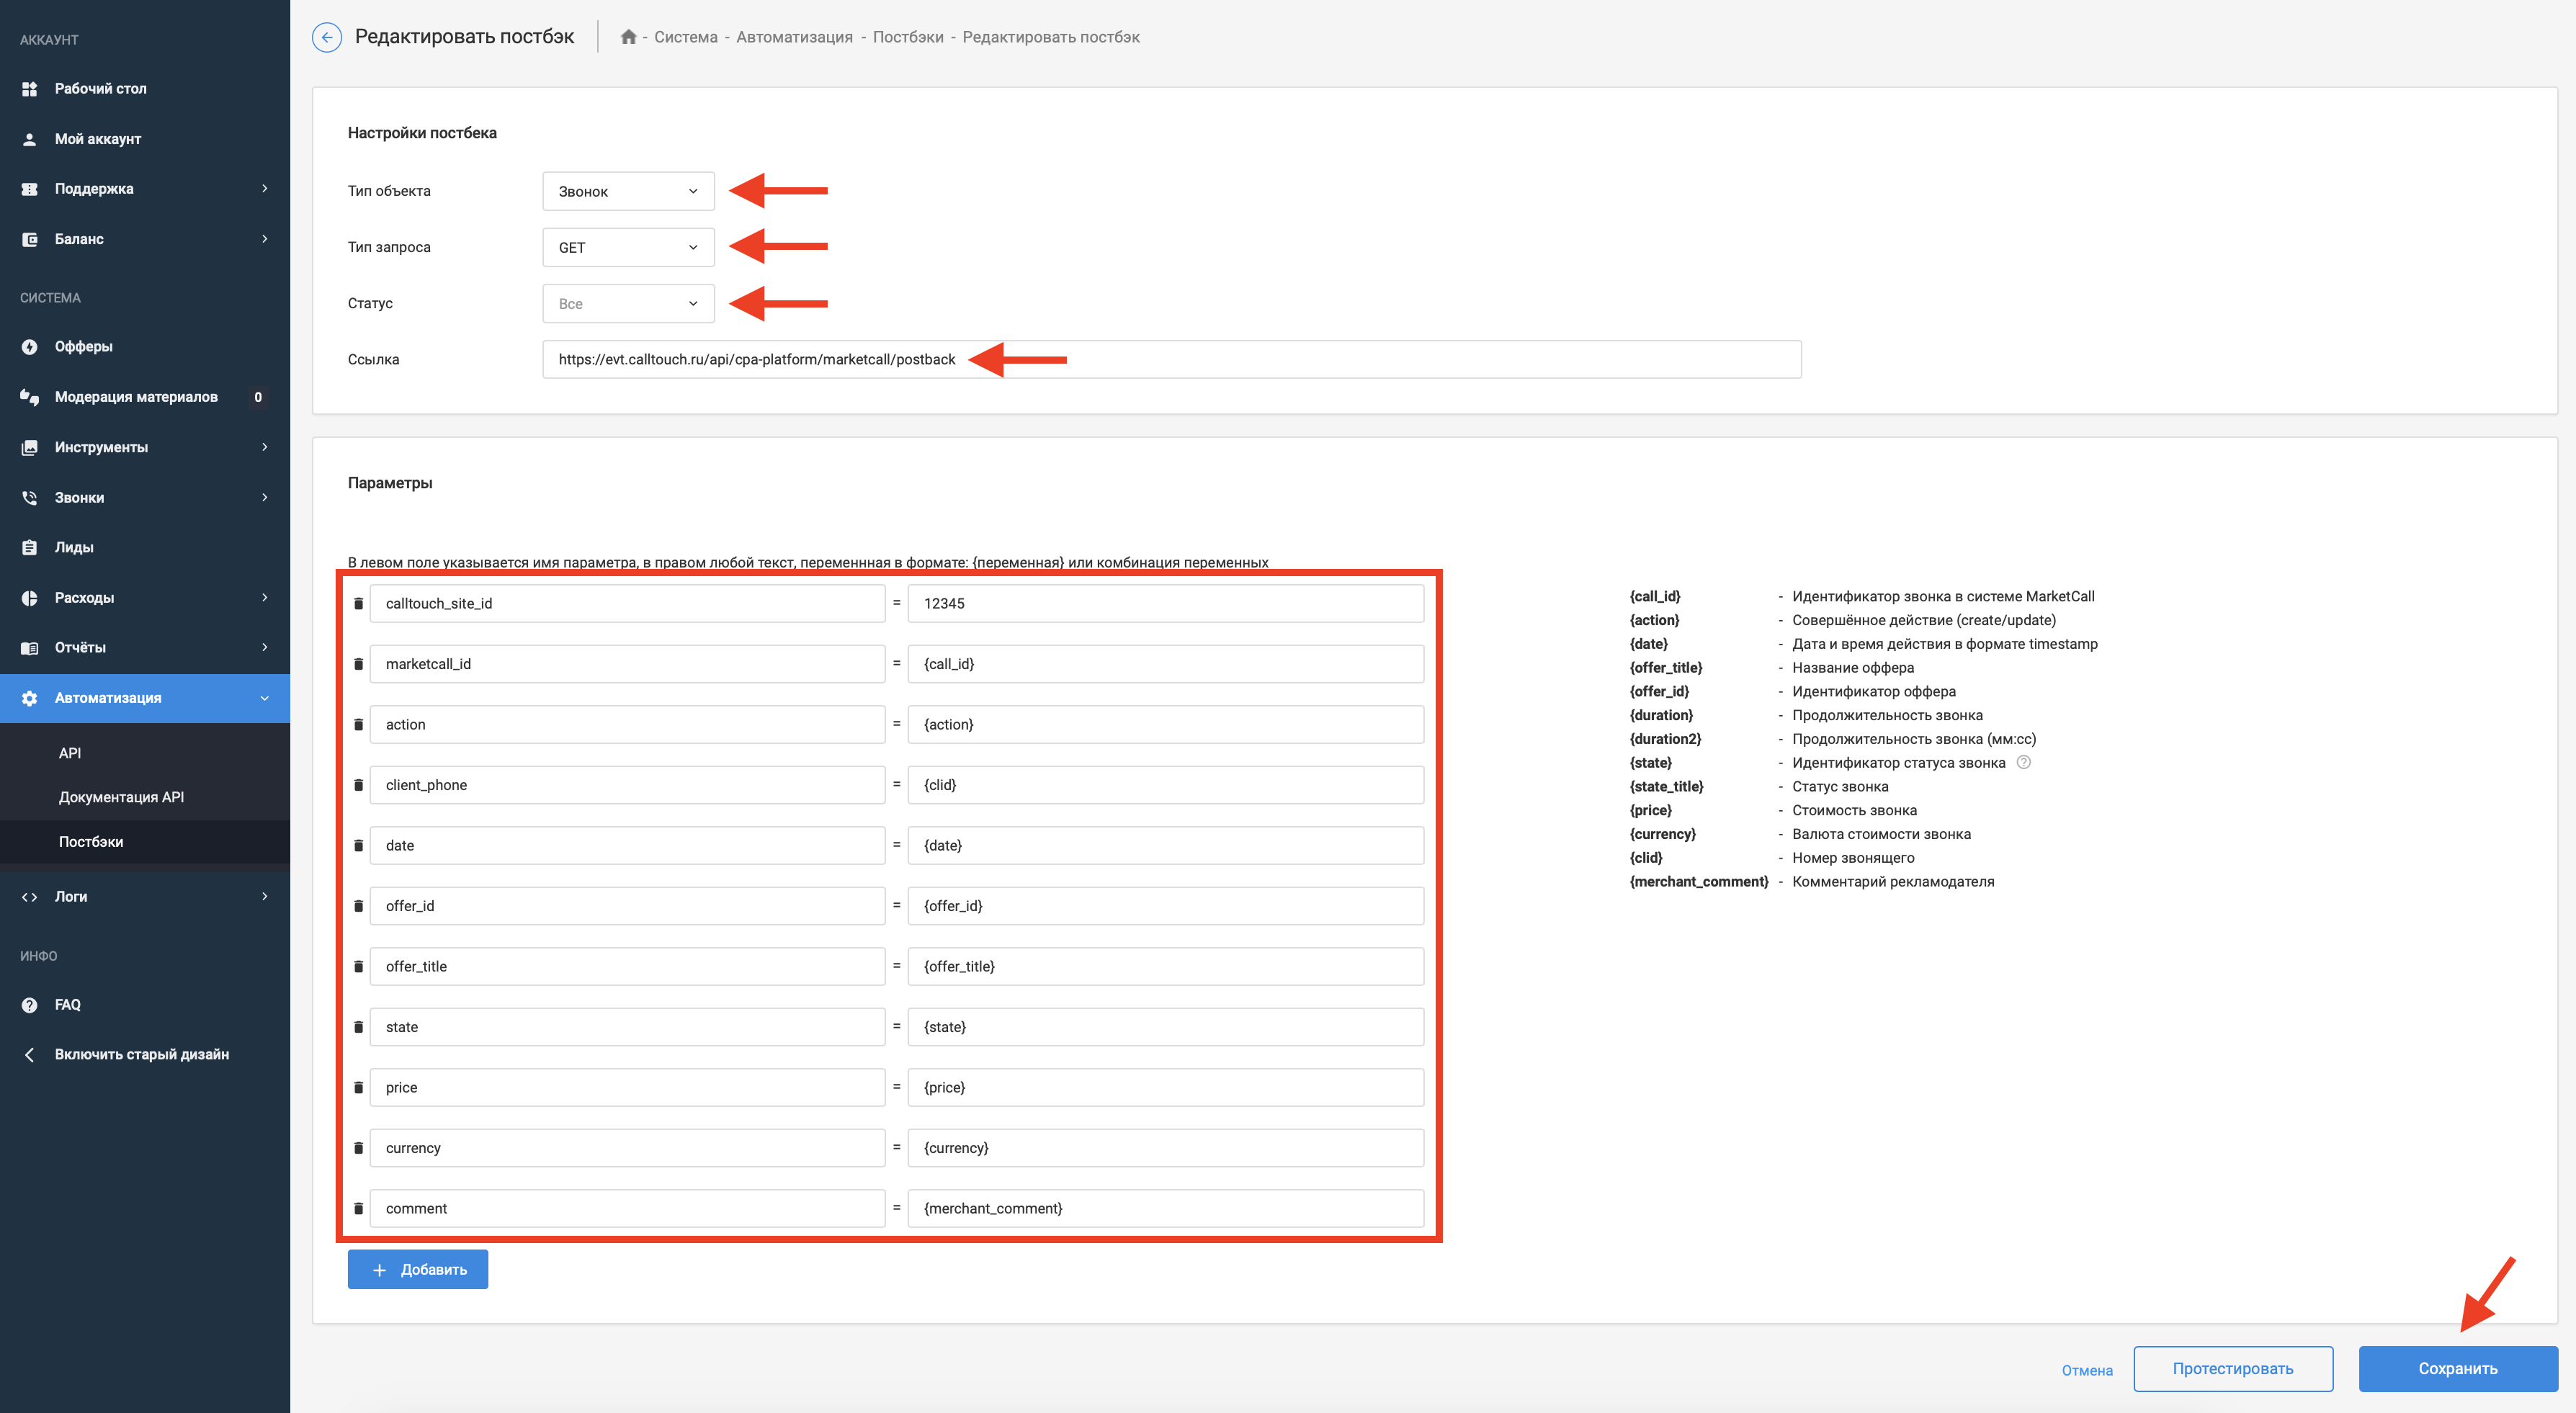Click the Ссылка URL input field
The image size is (2576, 1413).
click(x=1171, y=360)
